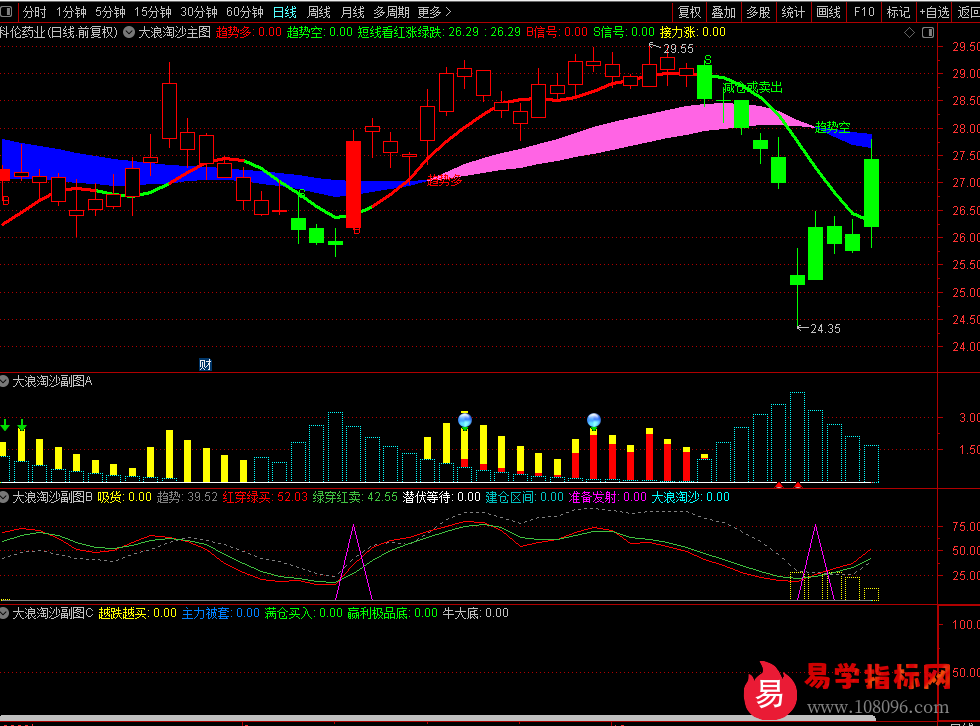The height and width of the screenshot is (726, 980).
Task: Click the 越跌越买 value in 副图C
Action: click(x=138, y=613)
